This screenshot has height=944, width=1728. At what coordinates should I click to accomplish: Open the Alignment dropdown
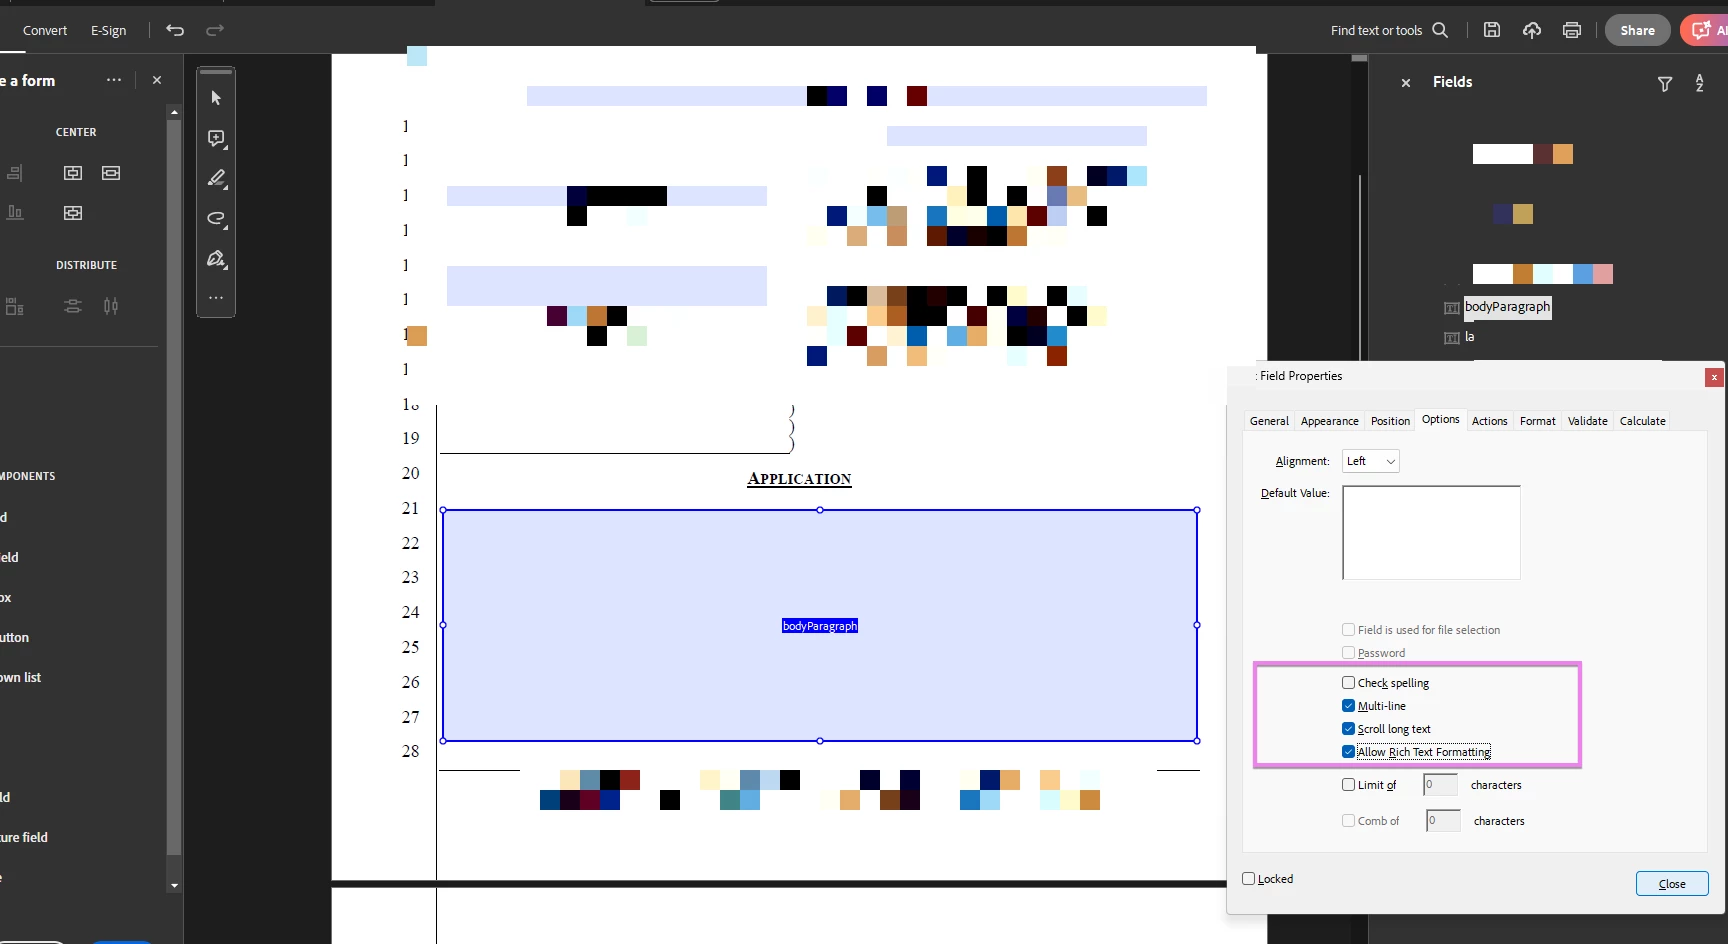1370,461
